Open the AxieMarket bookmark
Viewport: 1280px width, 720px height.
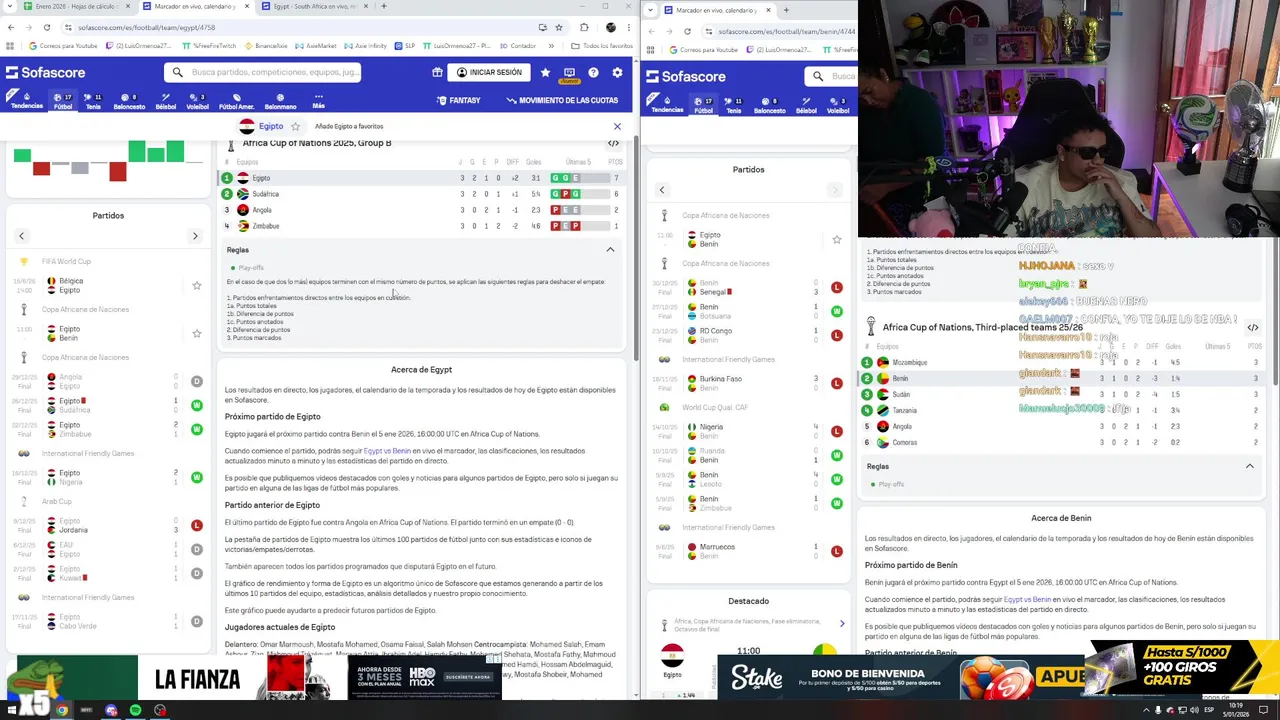click(316, 45)
